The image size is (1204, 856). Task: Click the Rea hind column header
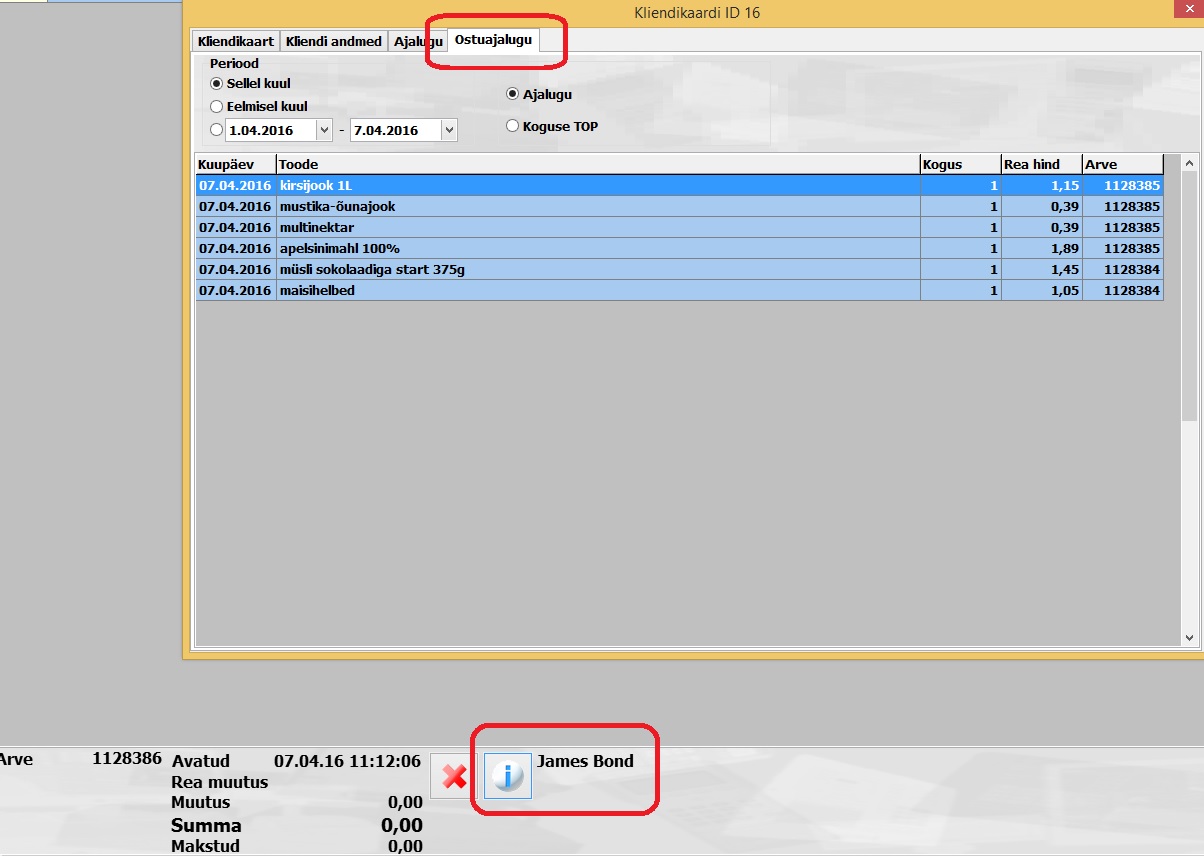[1040, 164]
